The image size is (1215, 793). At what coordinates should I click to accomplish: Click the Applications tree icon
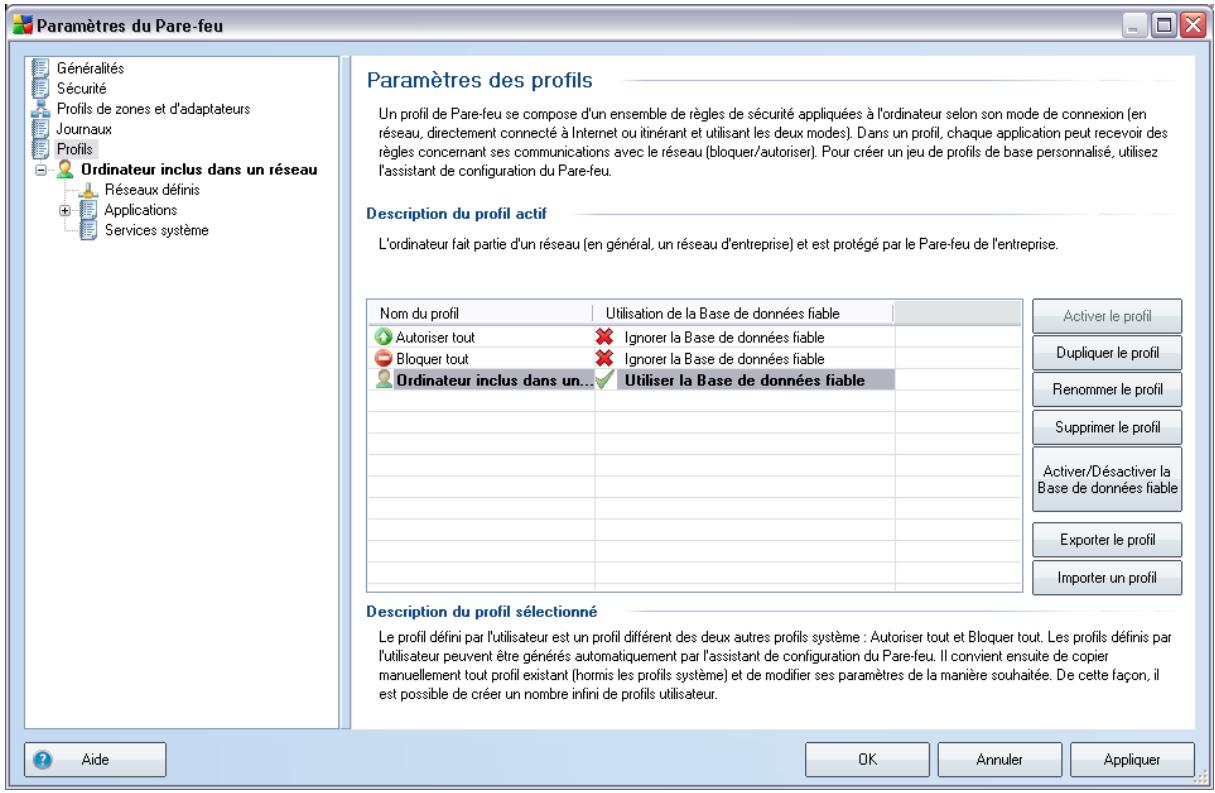pos(88,210)
